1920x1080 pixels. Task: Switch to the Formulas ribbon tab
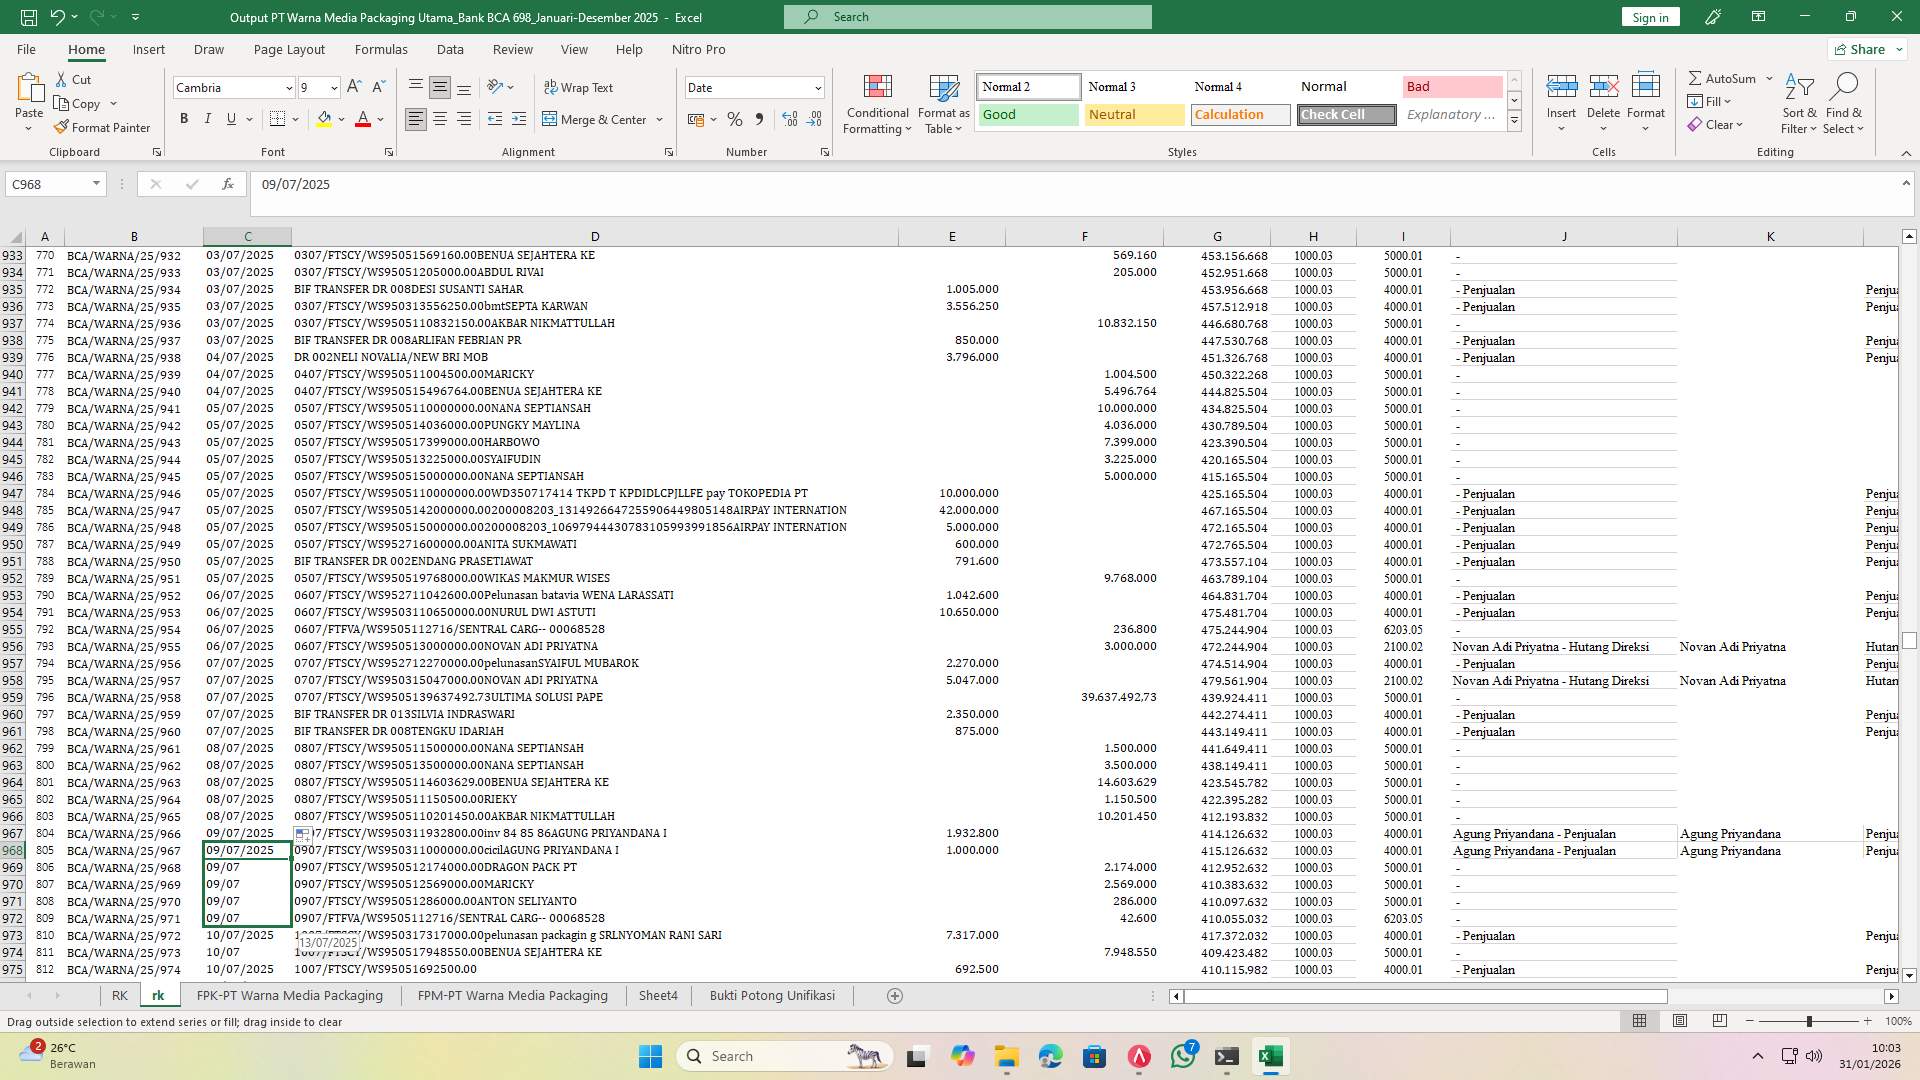coord(381,49)
